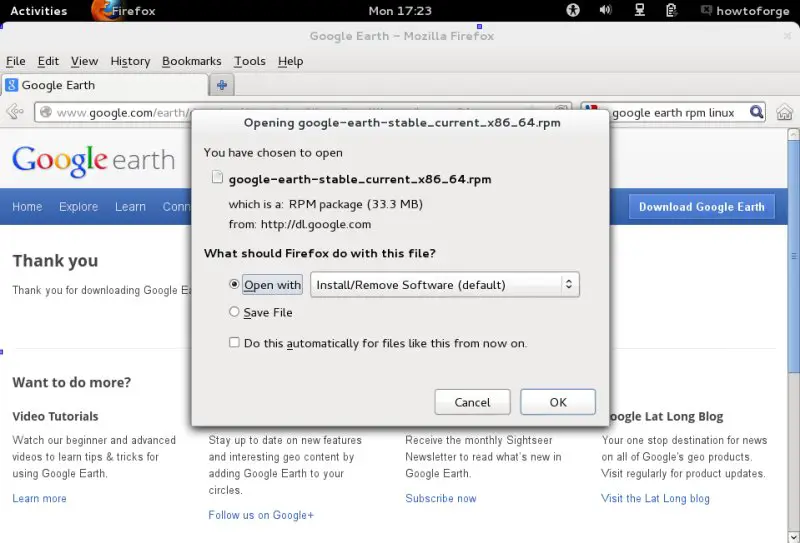Screen dimensions: 800x543
Task: Select the Open with radio button
Action: click(234, 284)
